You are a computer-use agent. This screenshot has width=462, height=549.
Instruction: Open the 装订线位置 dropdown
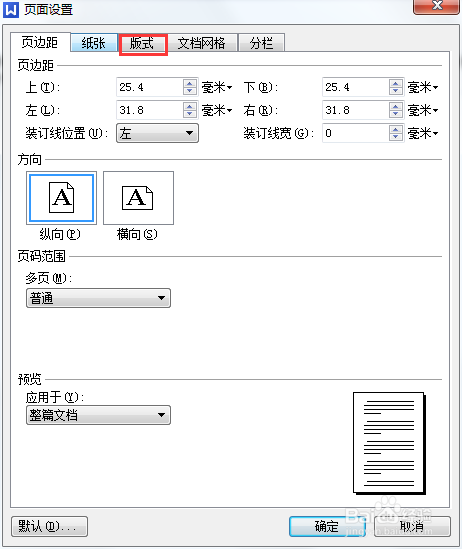click(x=158, y=133)
